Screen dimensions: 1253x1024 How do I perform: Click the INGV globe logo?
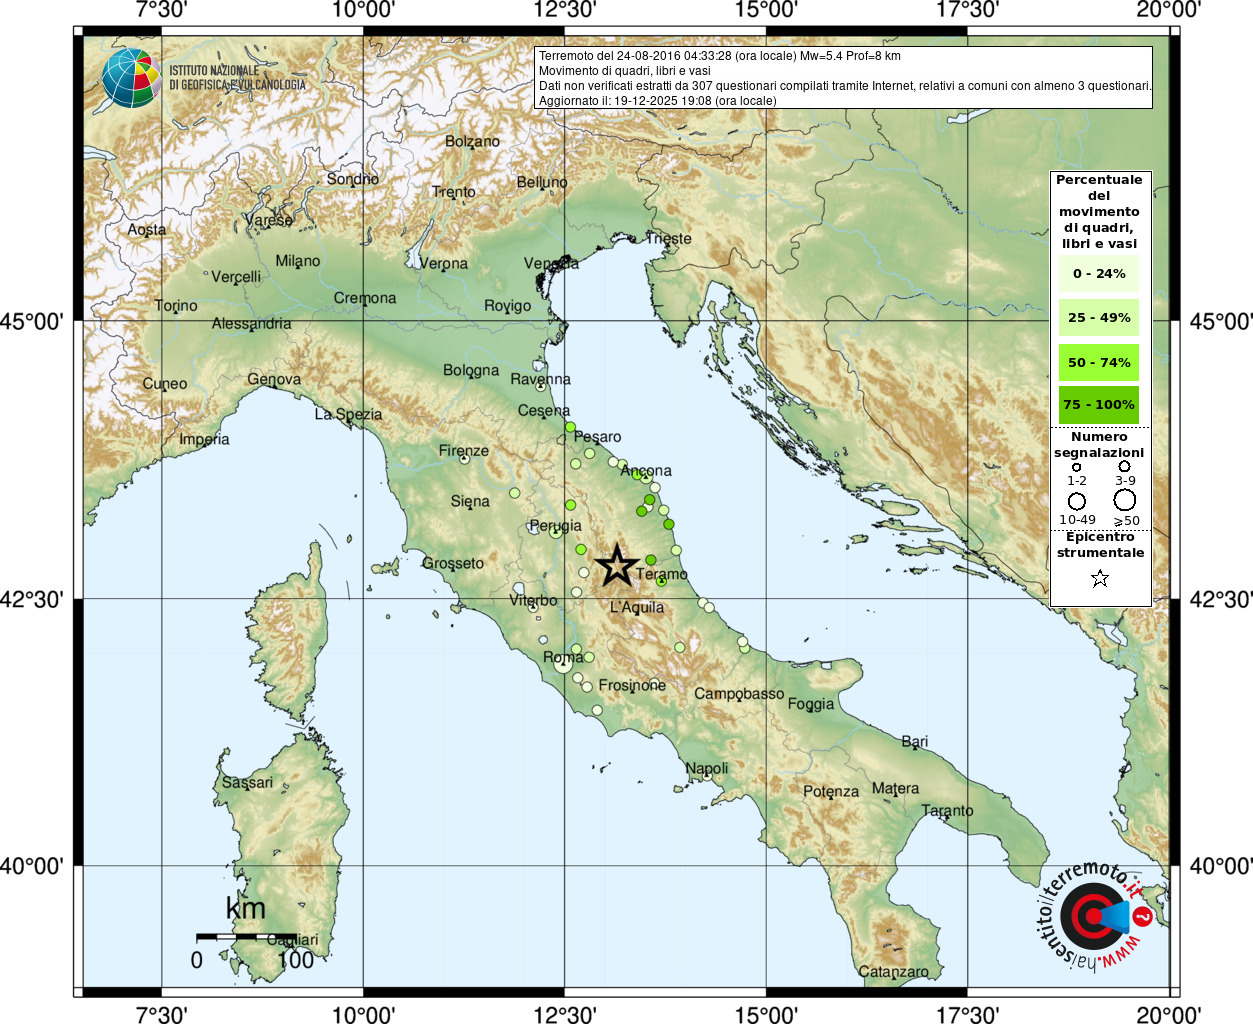coord(131,78)
